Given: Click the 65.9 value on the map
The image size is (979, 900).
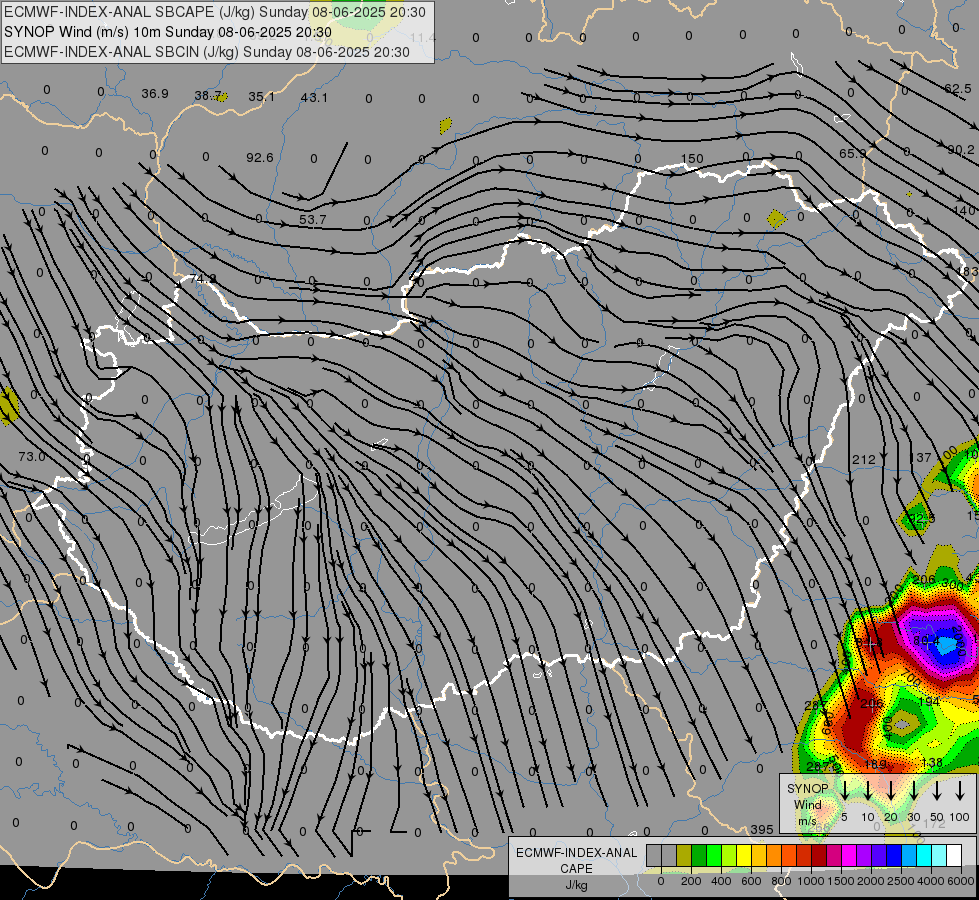Looking at the screenshot, I should tap(853, 153).
